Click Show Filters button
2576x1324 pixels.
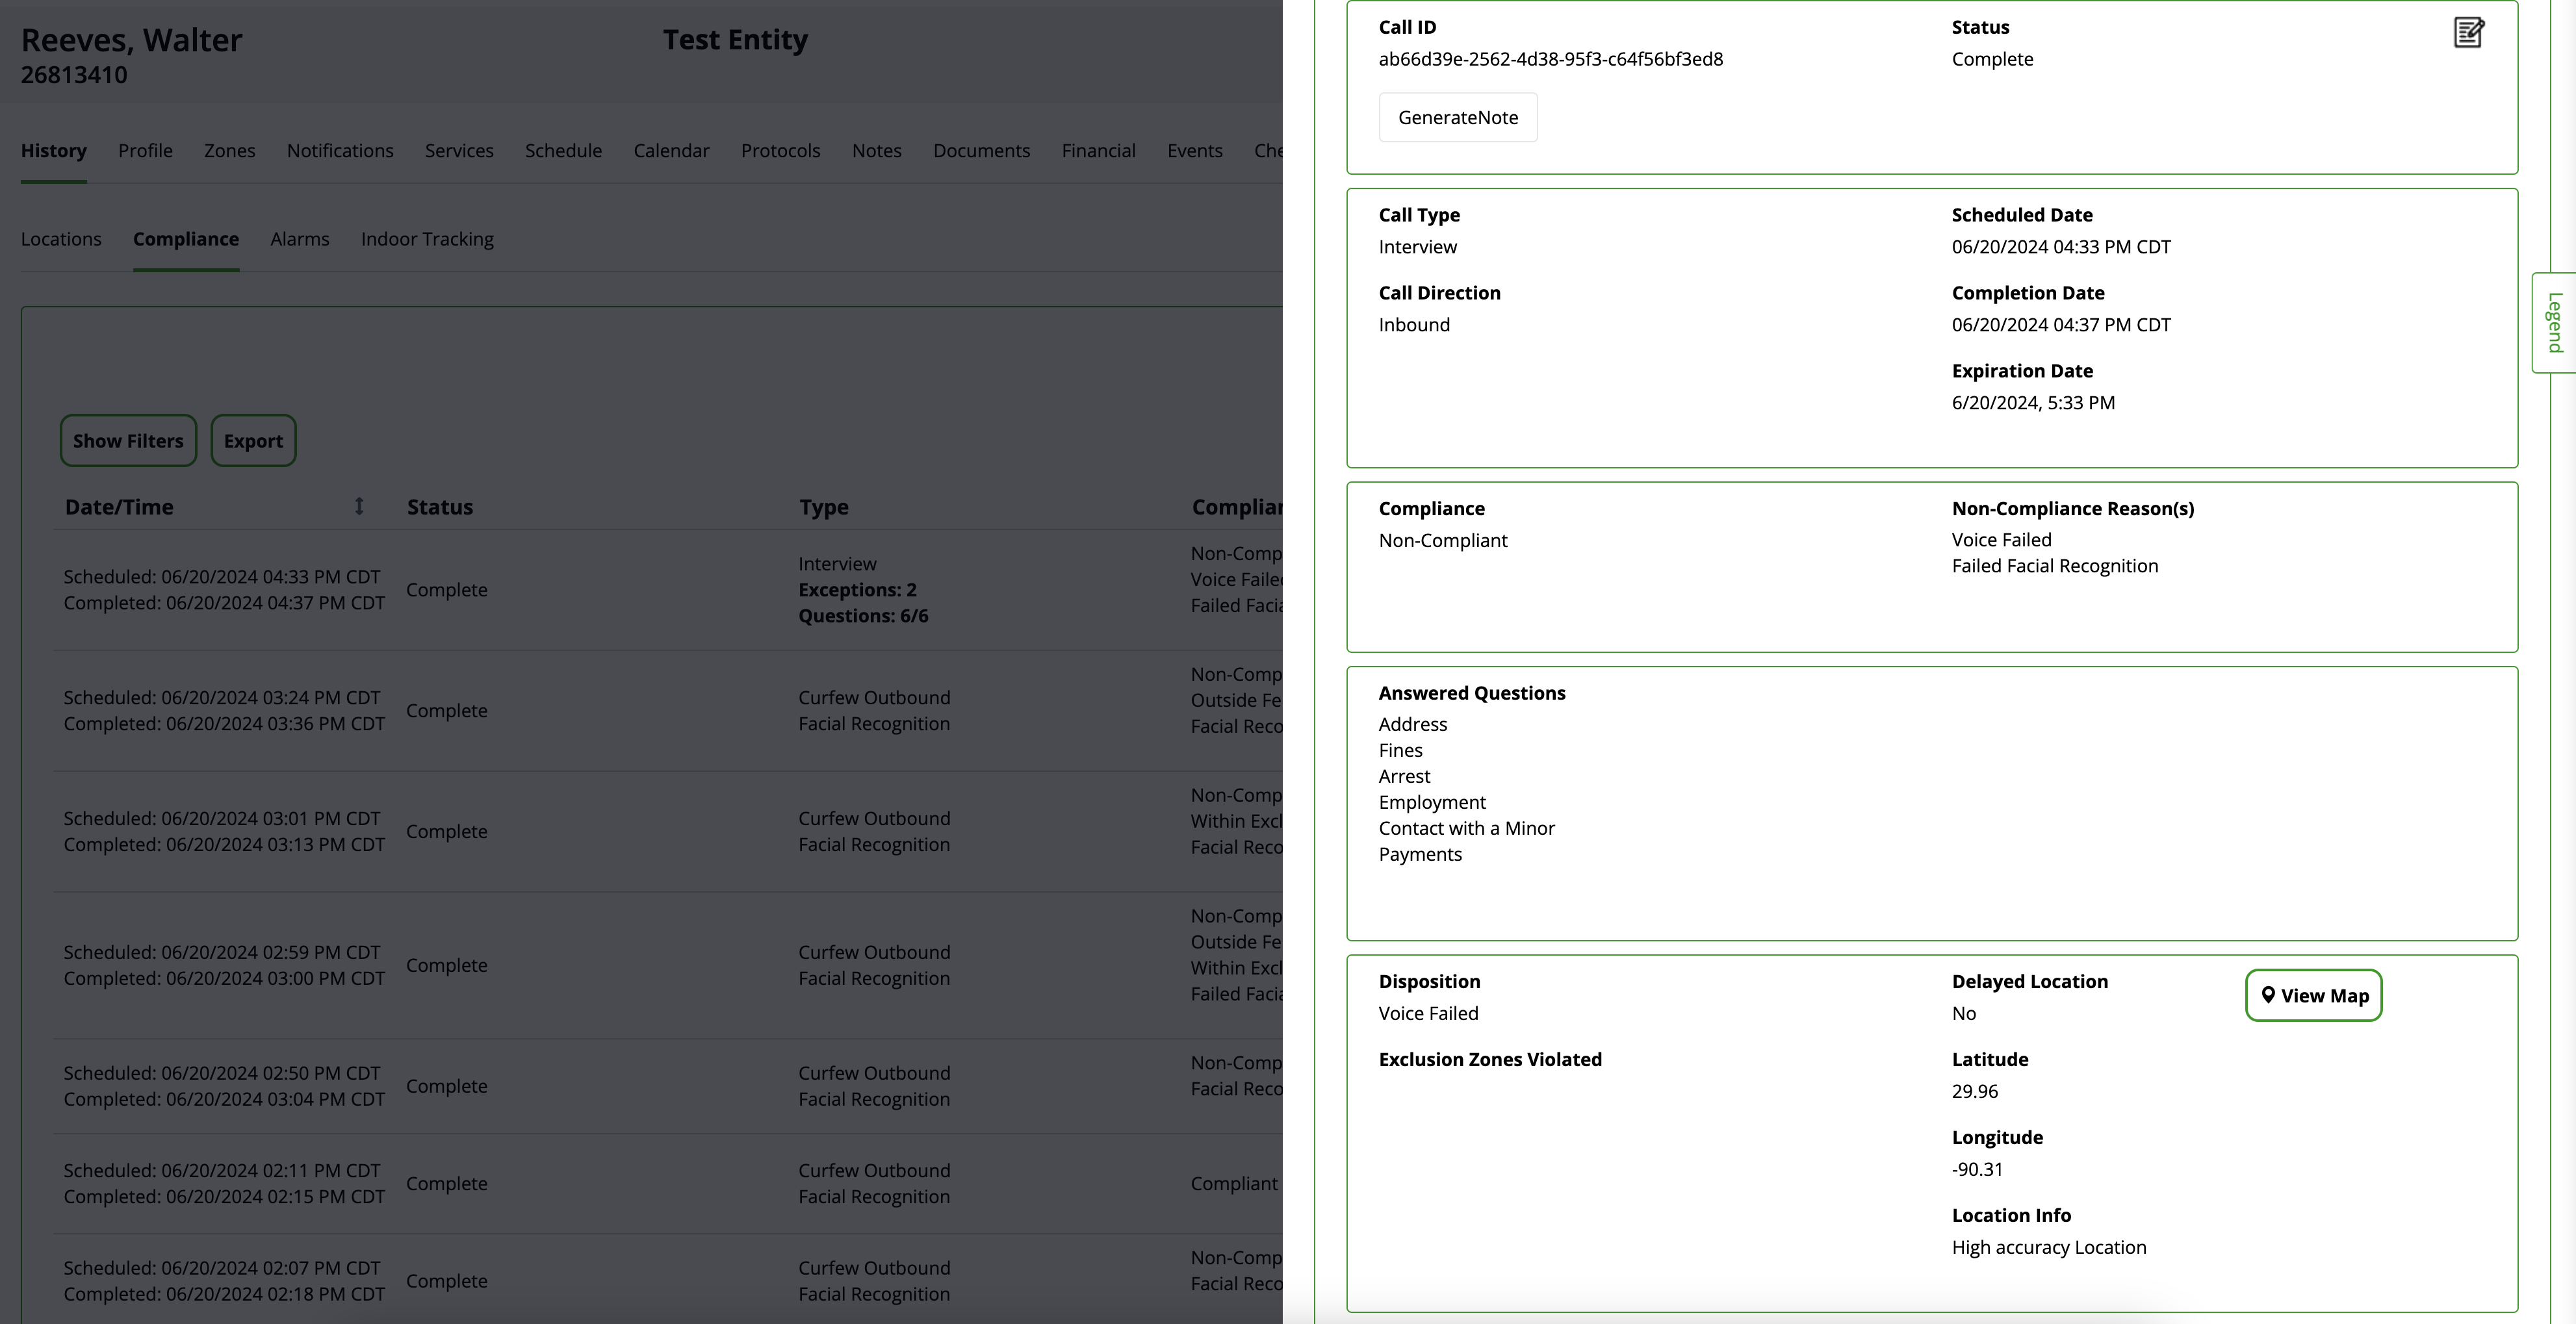(128, 441)
